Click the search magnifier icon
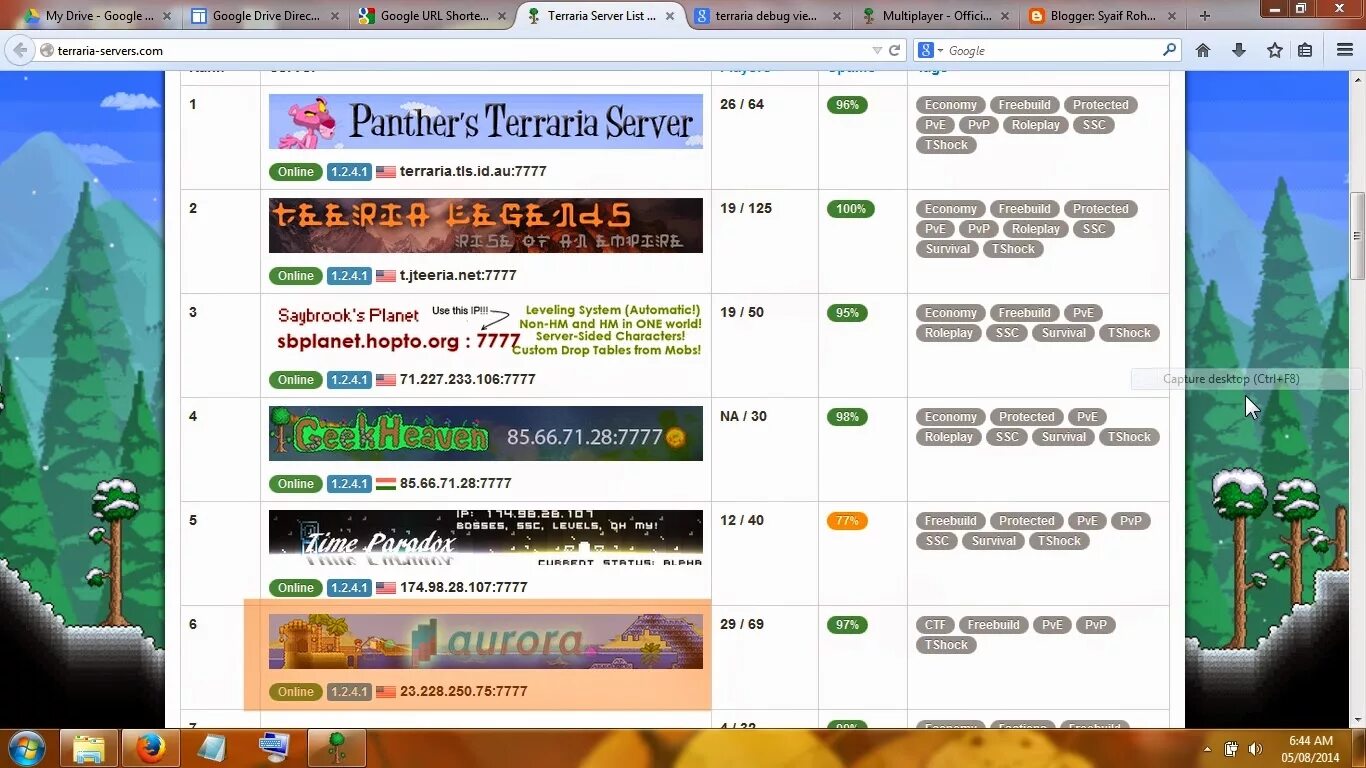The height and width of the screenshot is (768, 1366). tap(1169, 50)
